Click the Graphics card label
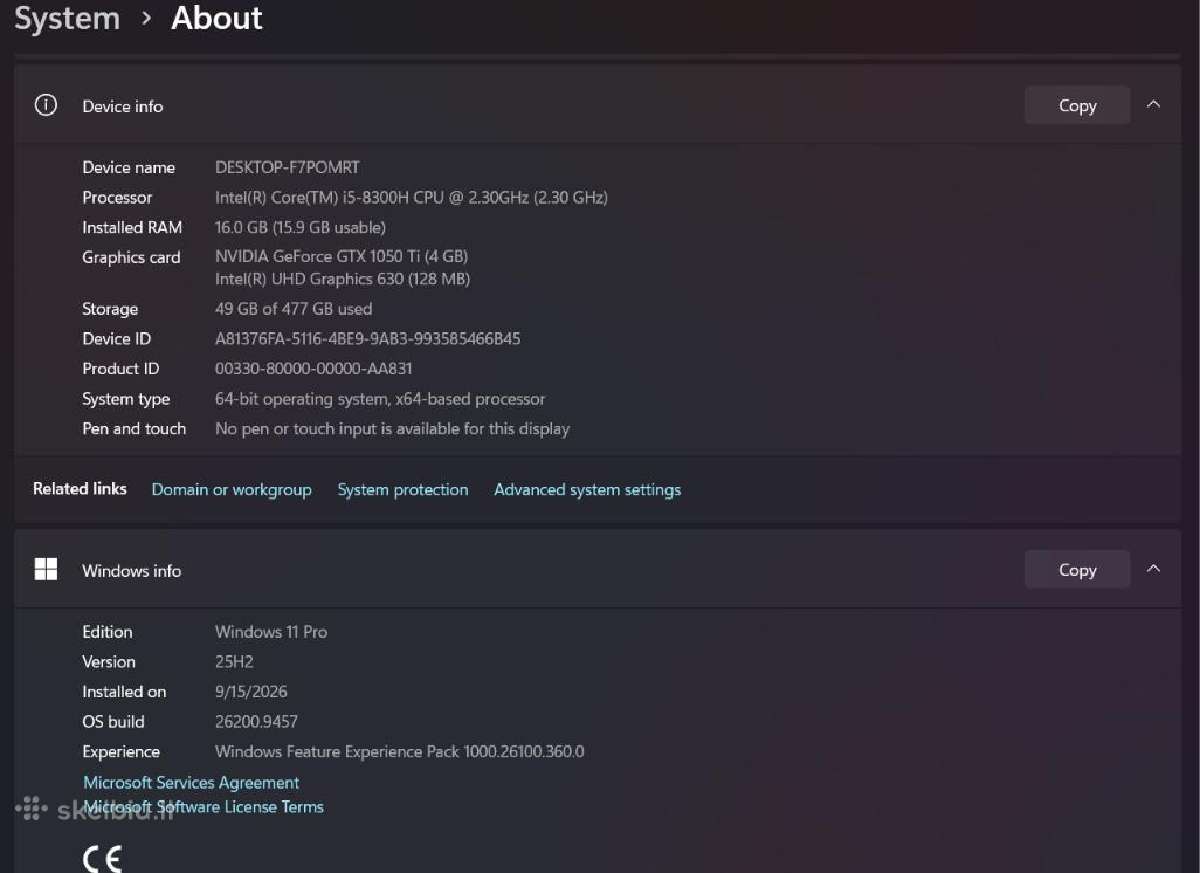Image resolution: width=1200 pixels, height=873 pixels. [x=131, y=258]
